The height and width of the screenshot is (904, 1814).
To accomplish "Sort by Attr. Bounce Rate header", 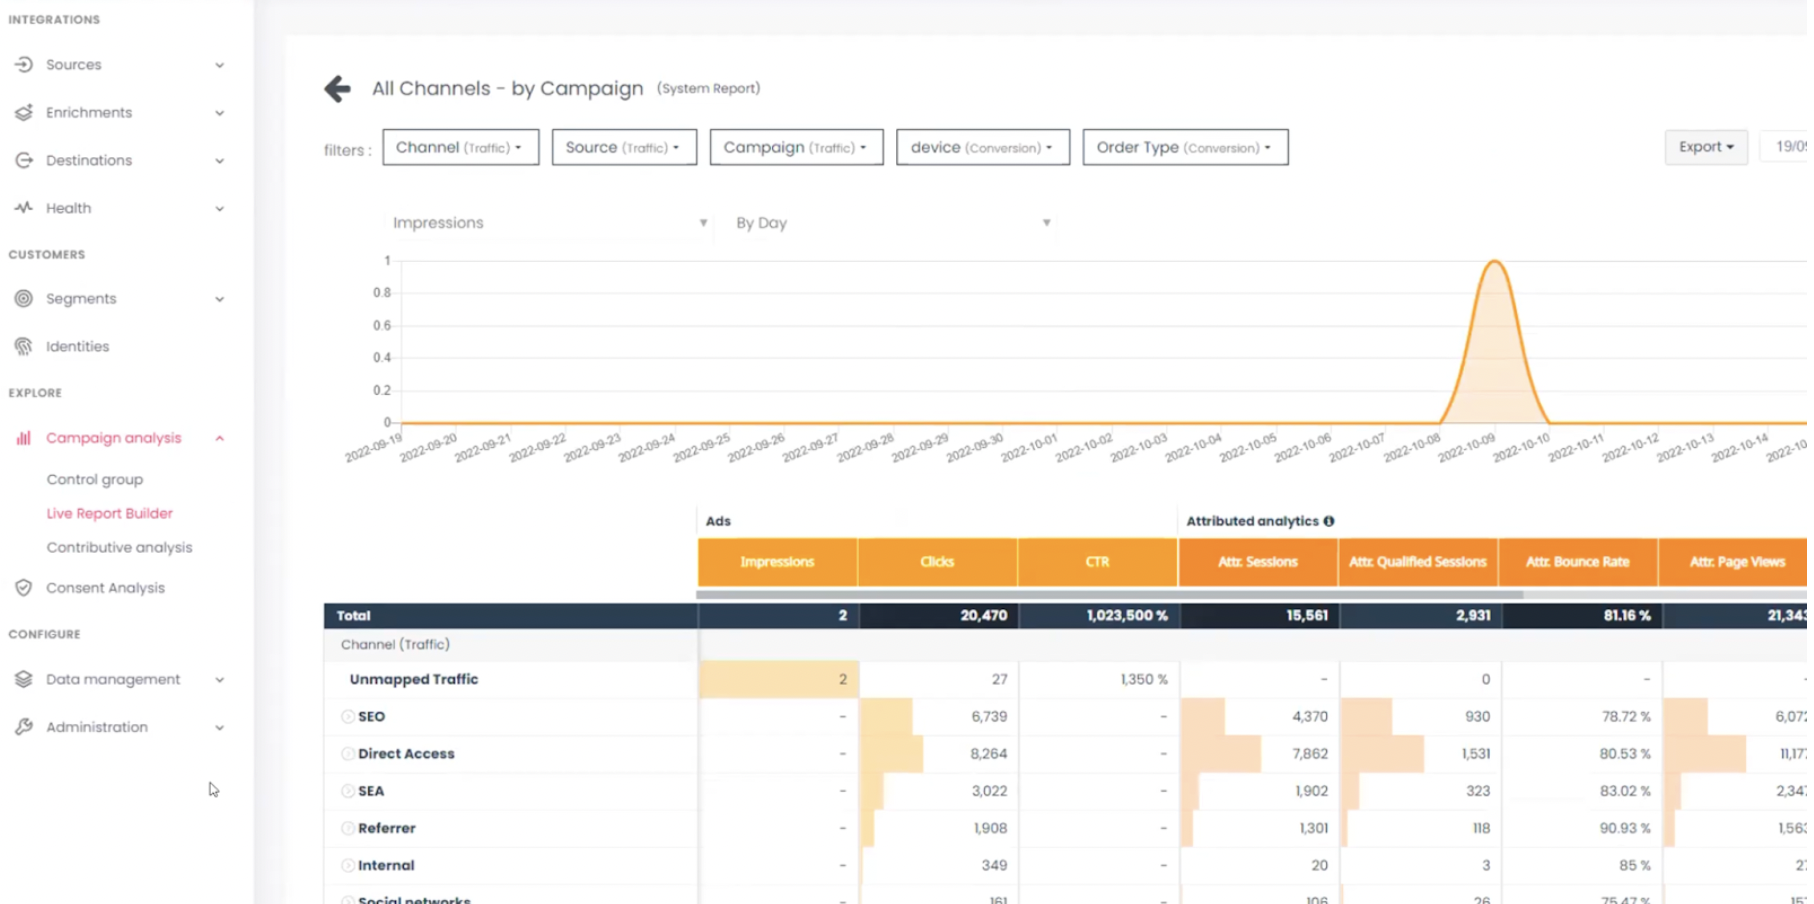I will pyautogui.click(x=1578, y=562).
